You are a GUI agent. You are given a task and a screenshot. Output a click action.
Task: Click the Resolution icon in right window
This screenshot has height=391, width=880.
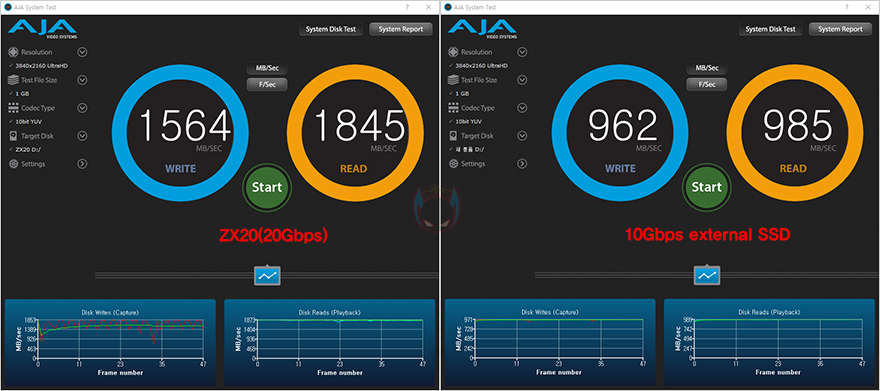click(x=453, y=52)
